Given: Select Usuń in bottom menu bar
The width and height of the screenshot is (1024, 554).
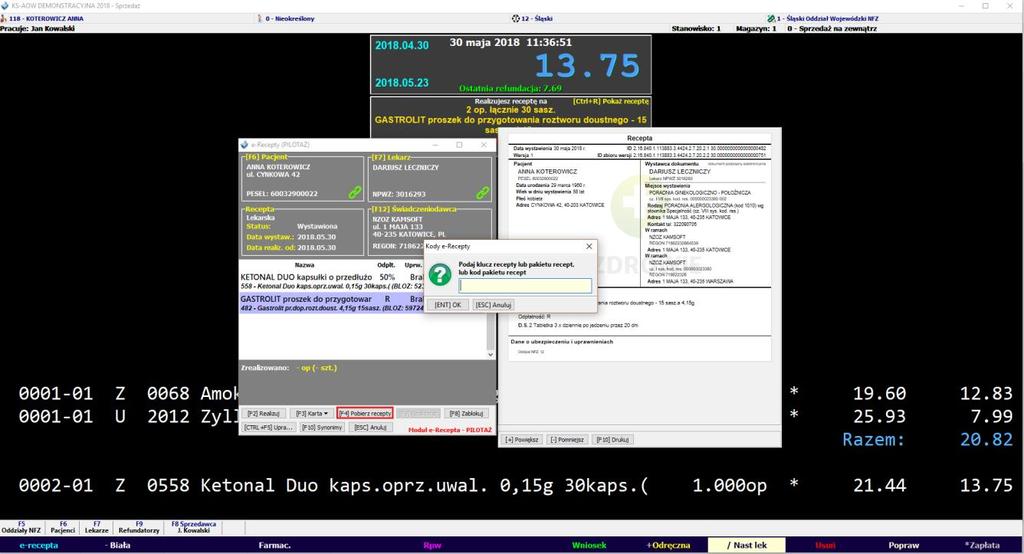Looking at the screenshot, I should (825, 545).
